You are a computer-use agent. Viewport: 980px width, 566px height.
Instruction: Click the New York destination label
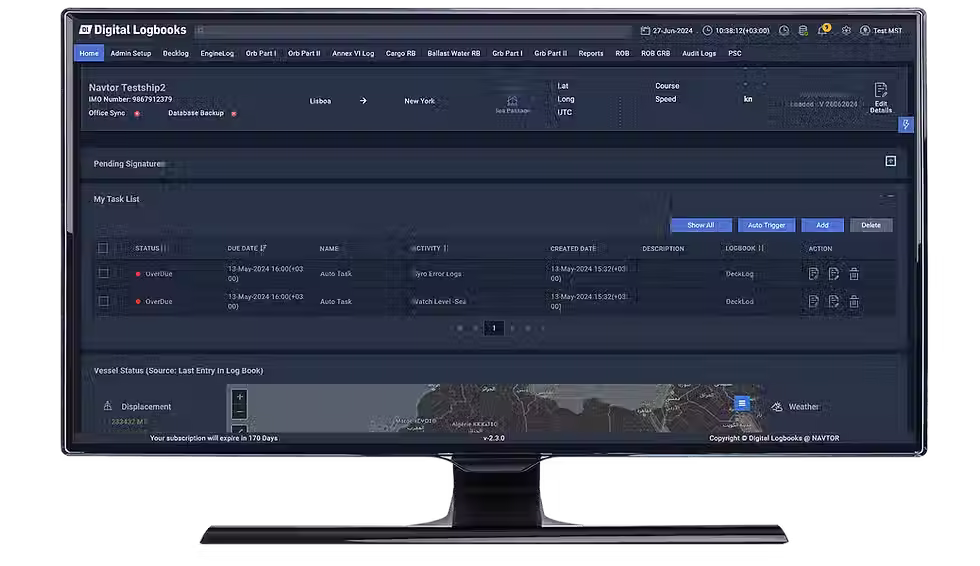pos(419,101)
